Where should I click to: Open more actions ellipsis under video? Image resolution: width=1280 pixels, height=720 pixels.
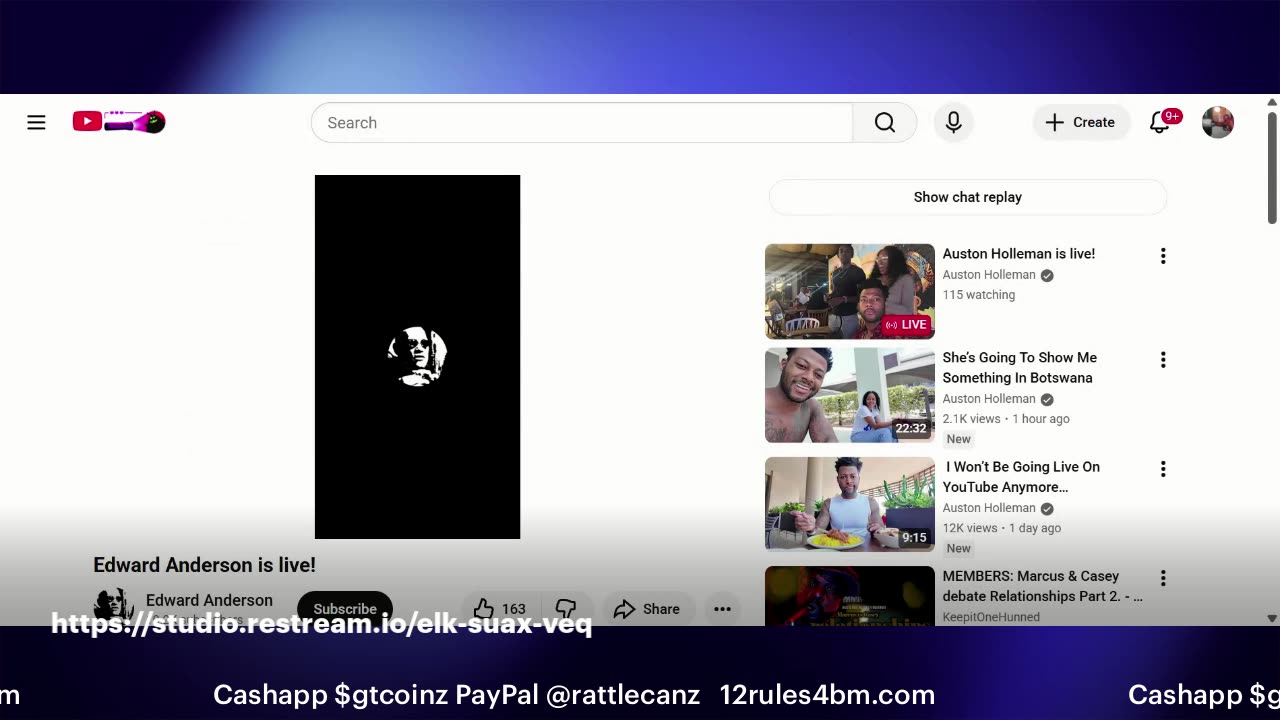(x=722, y=608)
